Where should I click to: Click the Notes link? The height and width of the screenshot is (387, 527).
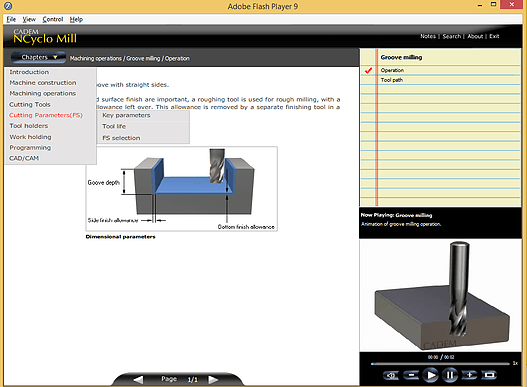(x=428, y=36)
